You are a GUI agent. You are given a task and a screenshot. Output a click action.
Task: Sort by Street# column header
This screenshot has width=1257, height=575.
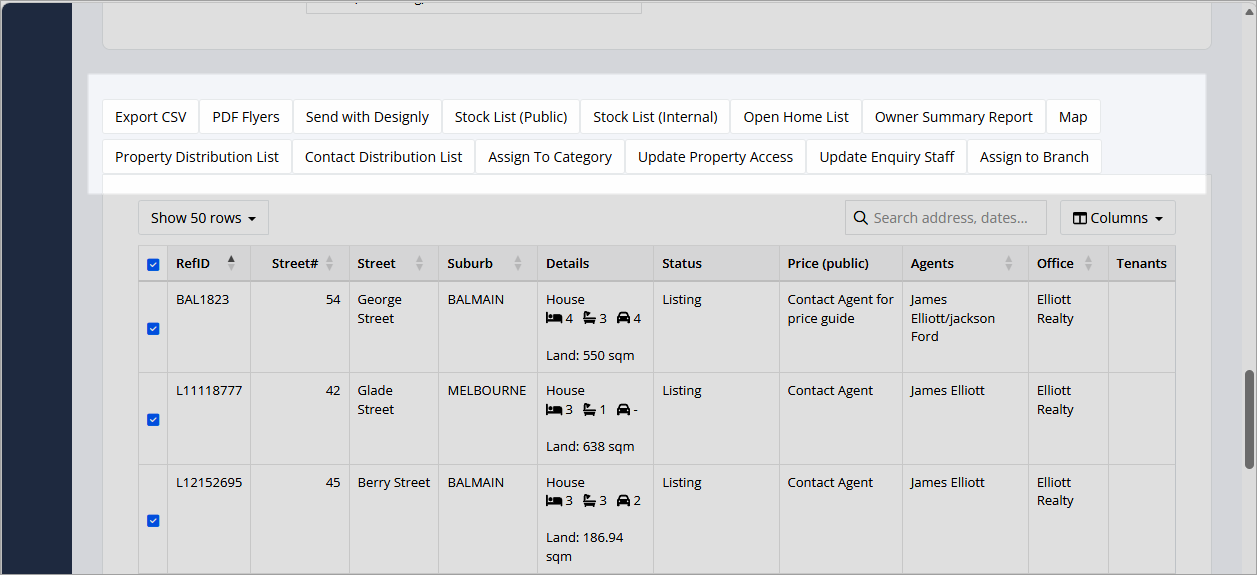point(300,264)
